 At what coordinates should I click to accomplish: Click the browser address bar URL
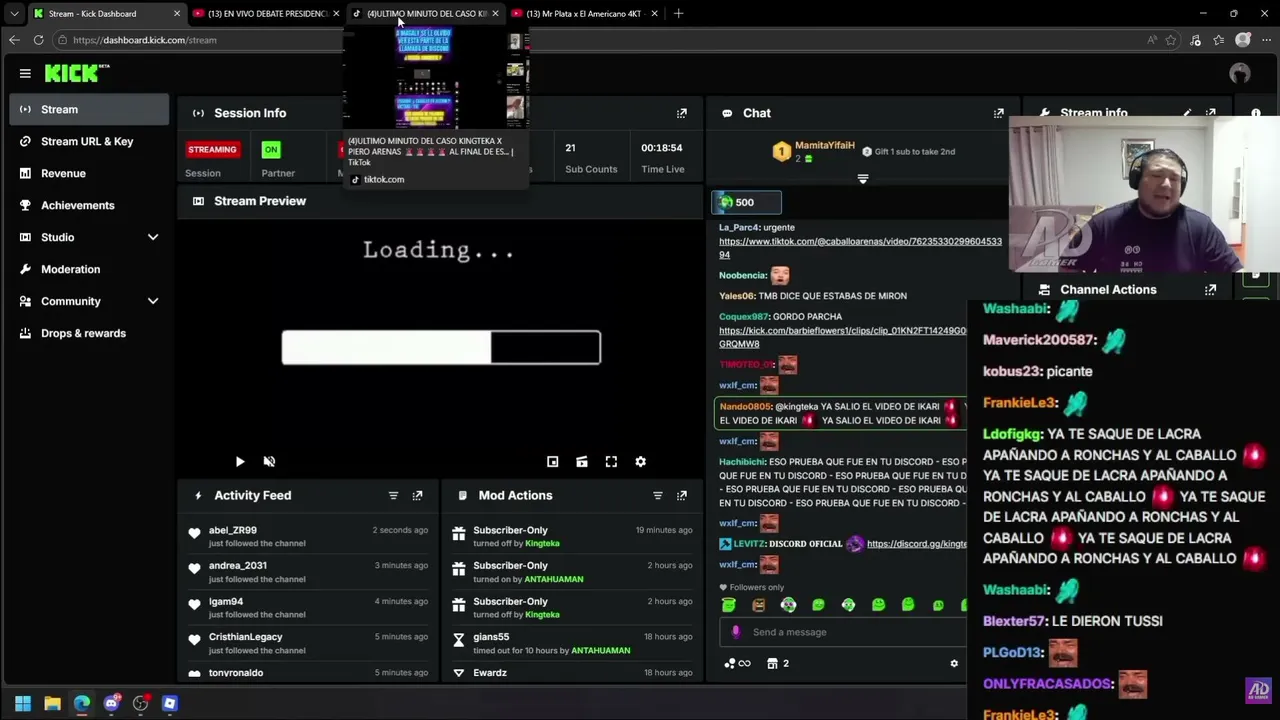[x=145, y=40]
